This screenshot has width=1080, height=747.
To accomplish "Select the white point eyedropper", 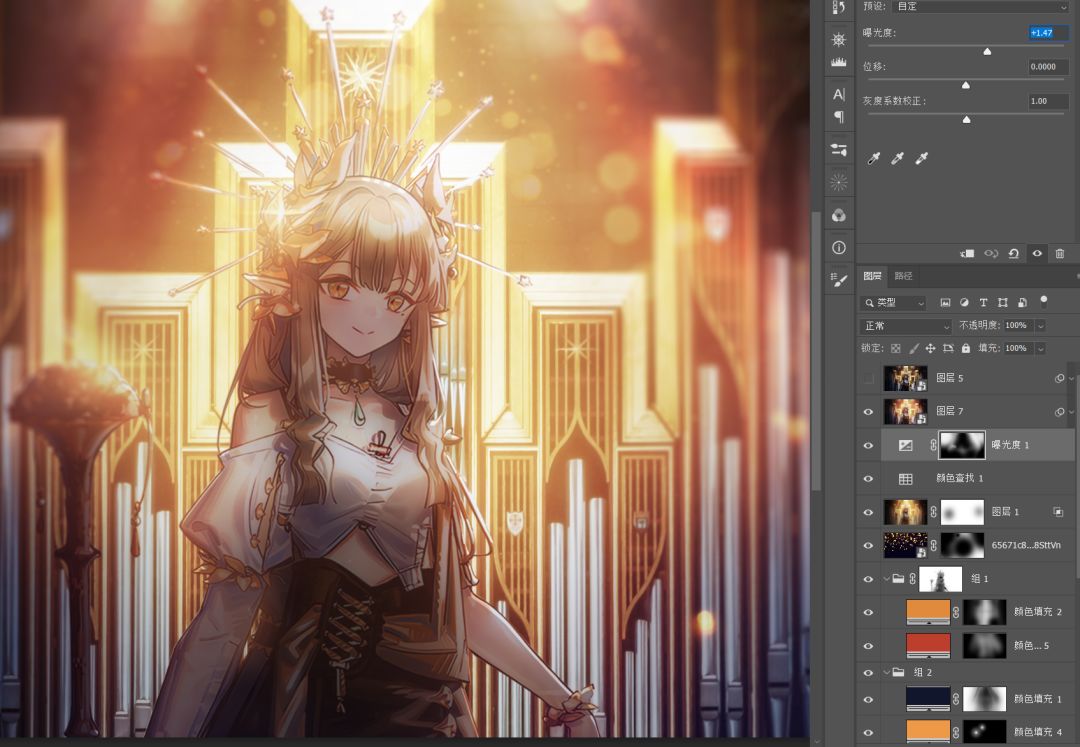I will (x=922, y=159).
